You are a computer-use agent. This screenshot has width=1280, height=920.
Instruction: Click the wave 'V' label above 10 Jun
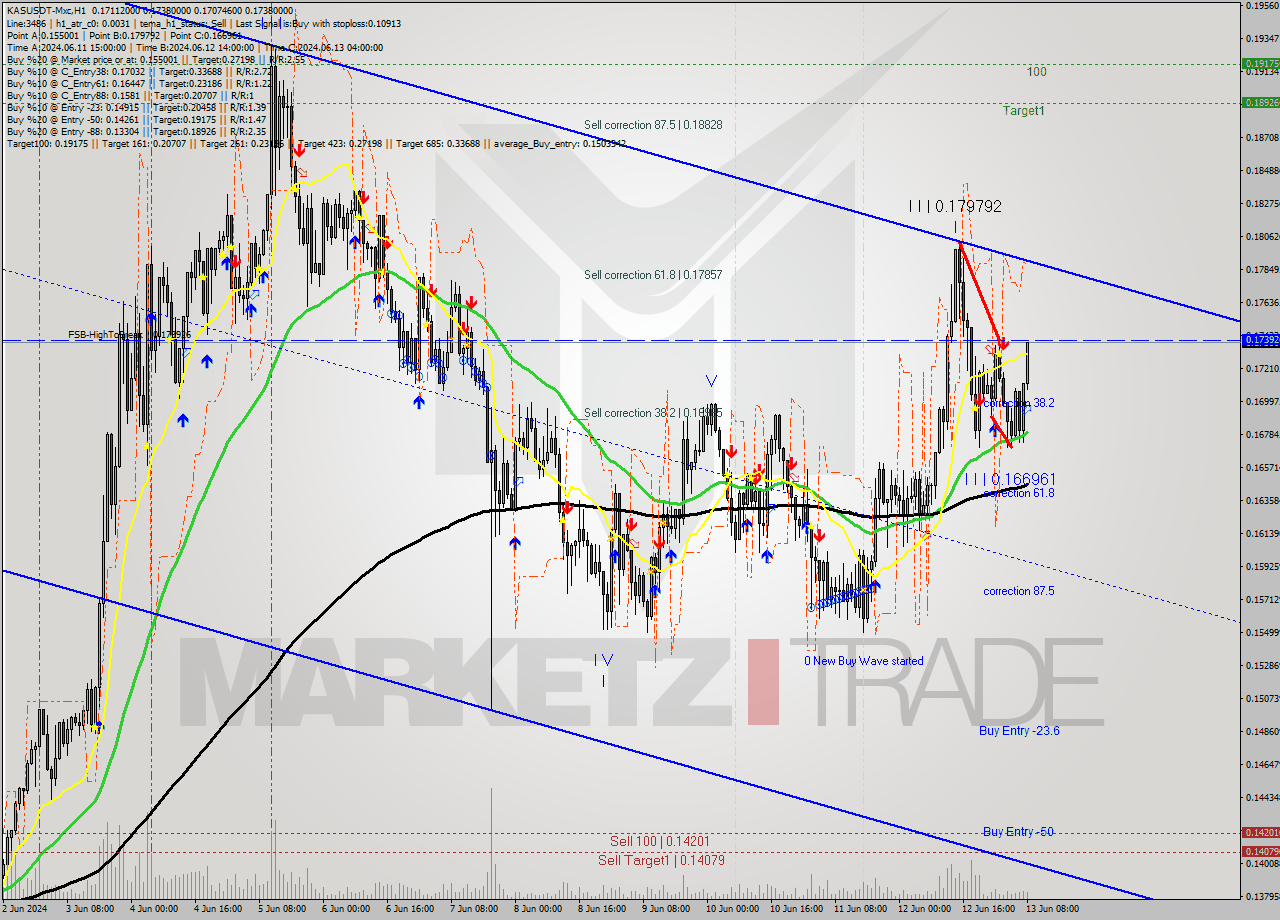coord(711,381)
